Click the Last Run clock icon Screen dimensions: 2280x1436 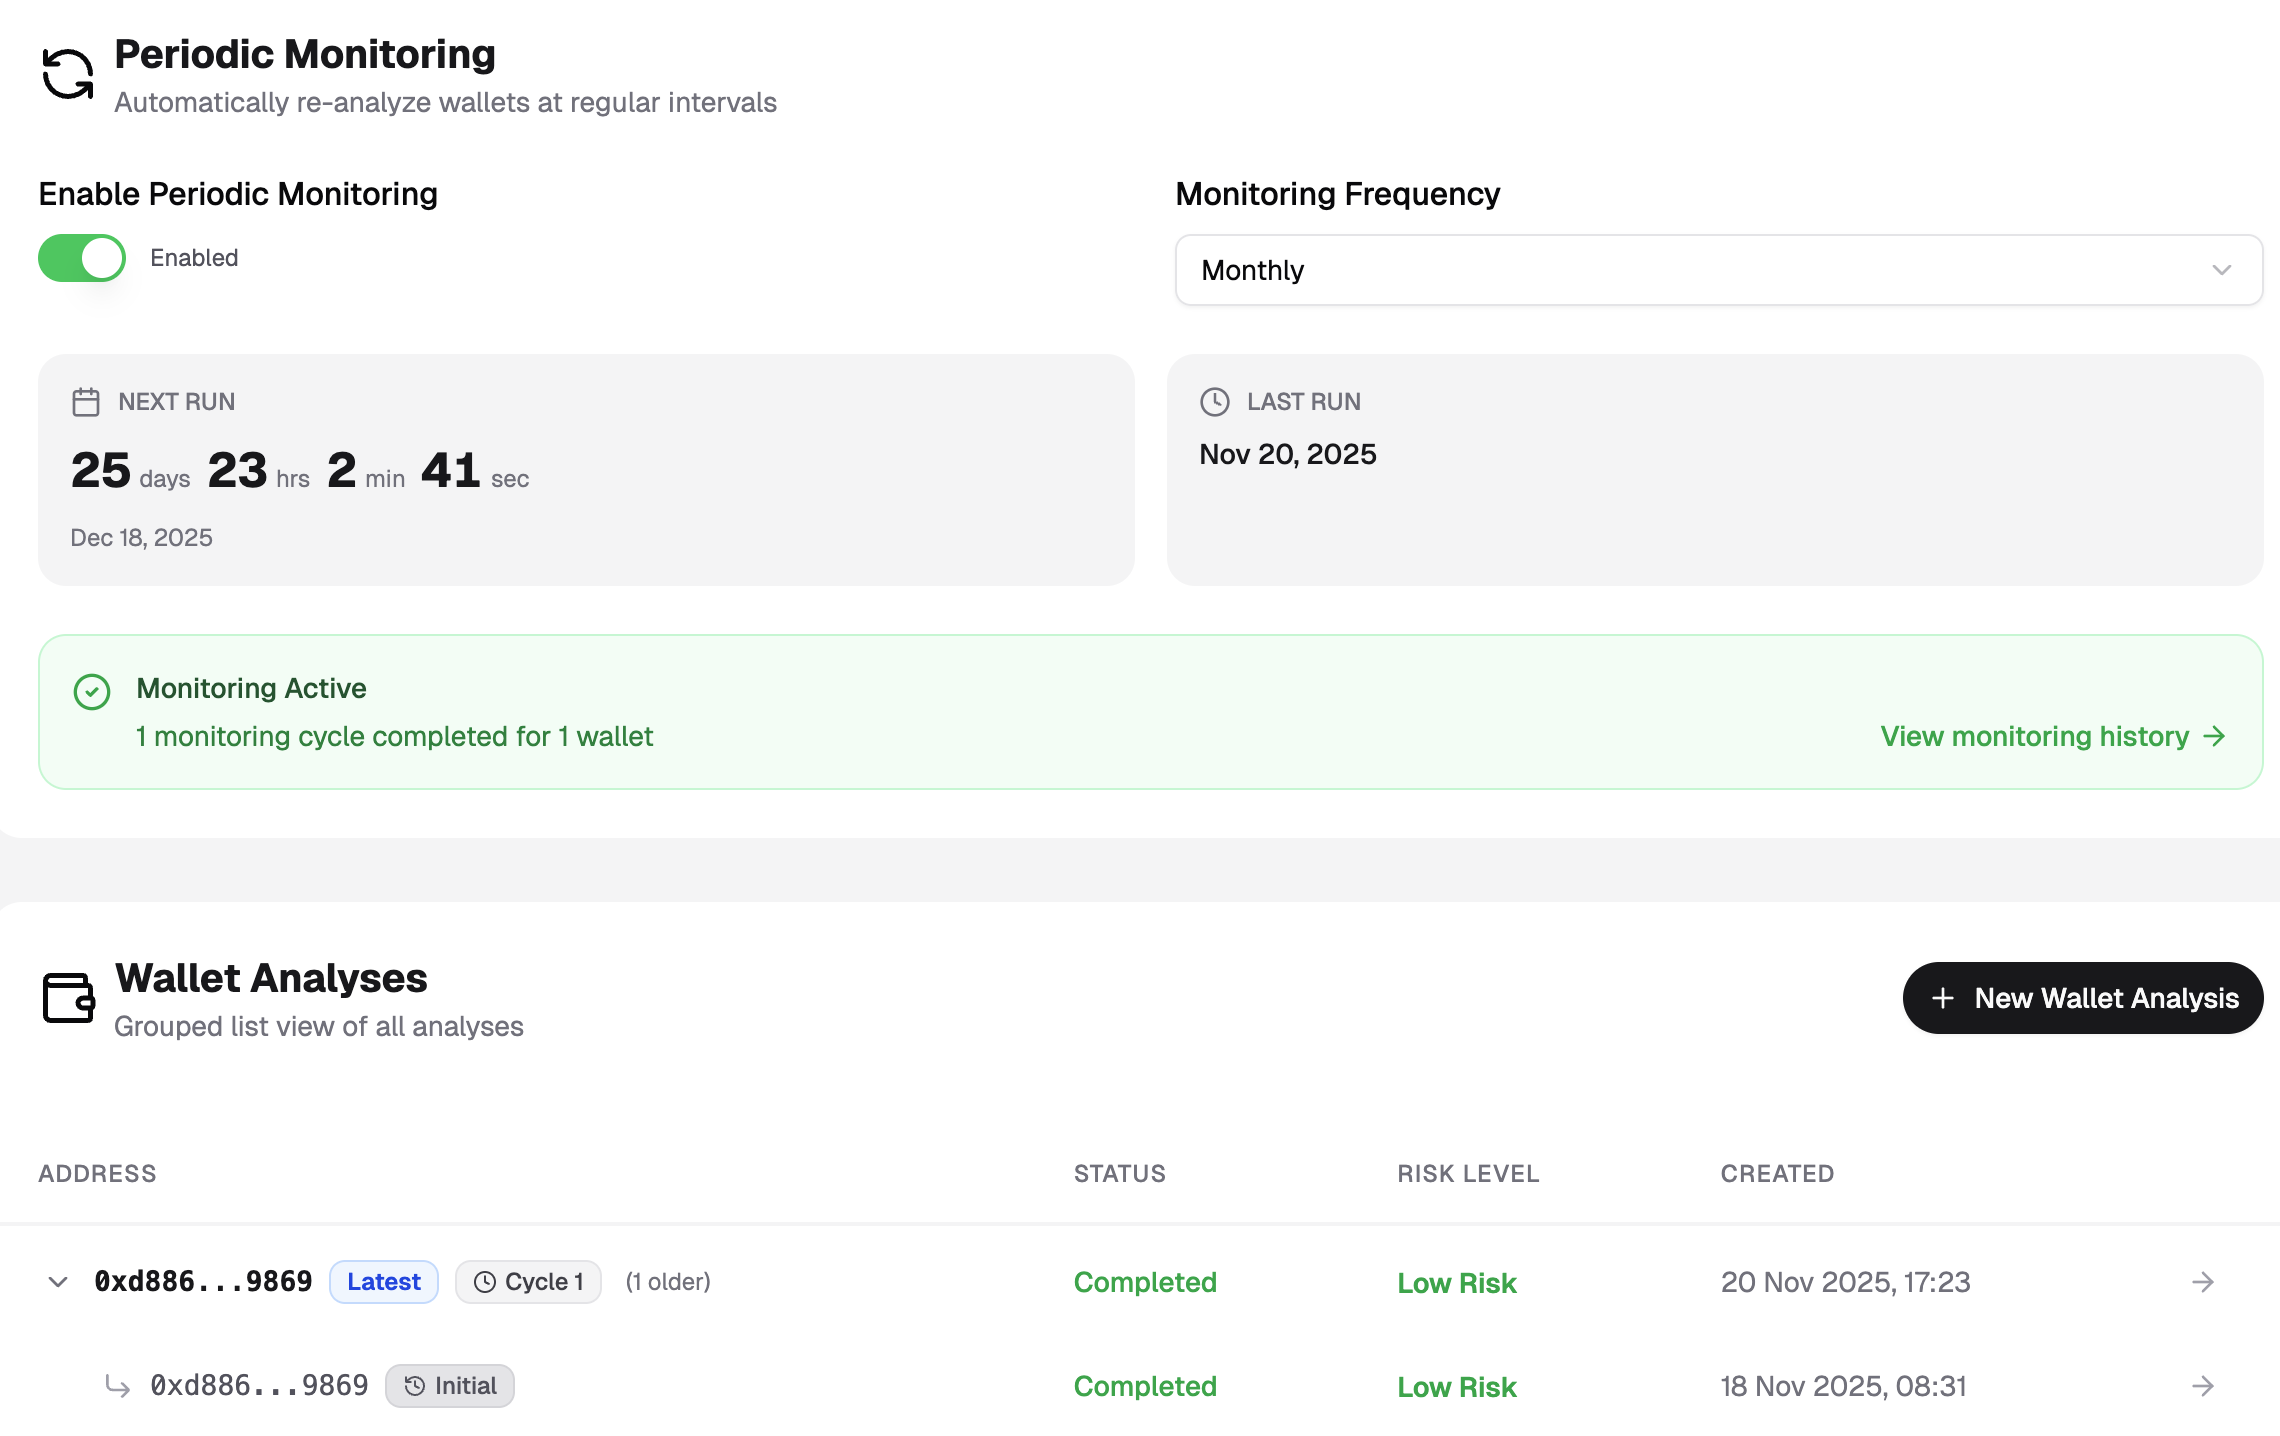tap(1214, 402)
